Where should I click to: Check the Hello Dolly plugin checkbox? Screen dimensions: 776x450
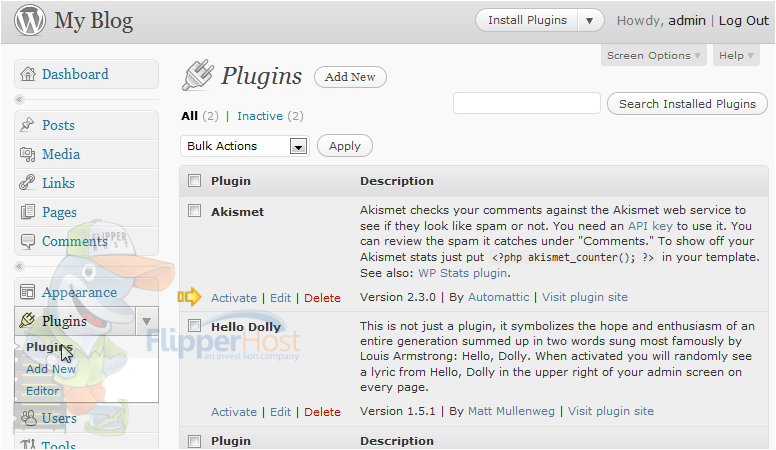194,326
